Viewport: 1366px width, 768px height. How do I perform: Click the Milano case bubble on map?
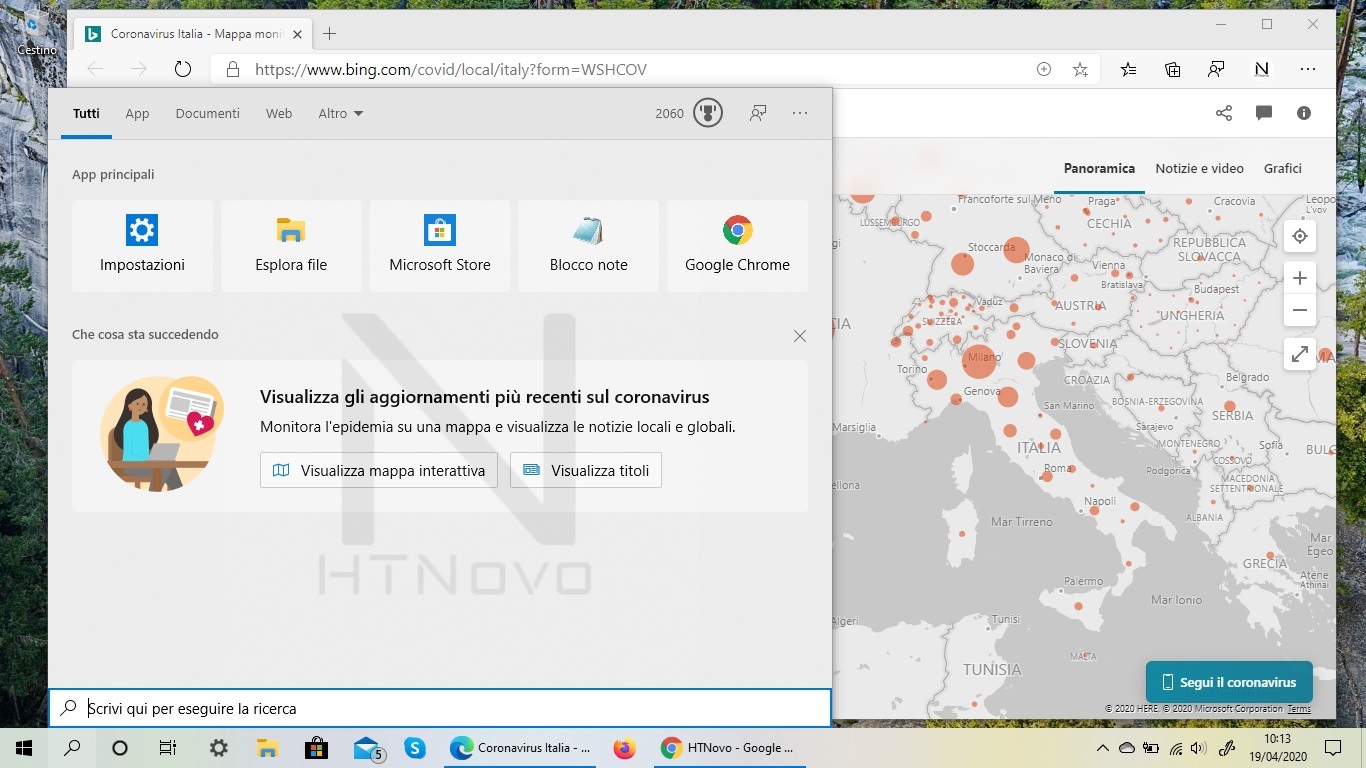979,361
